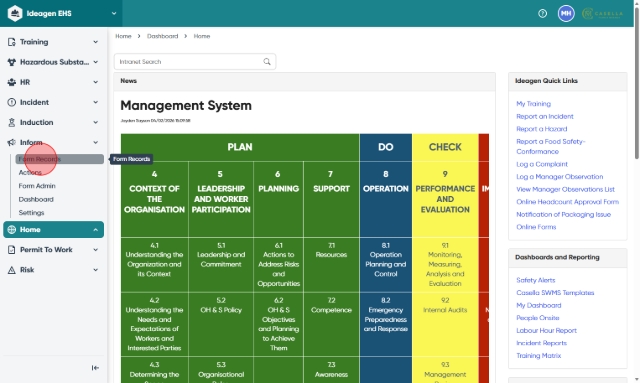Open Report a Hazard link
The width and height of the screenshot is (640, 383).
(542, 129)
